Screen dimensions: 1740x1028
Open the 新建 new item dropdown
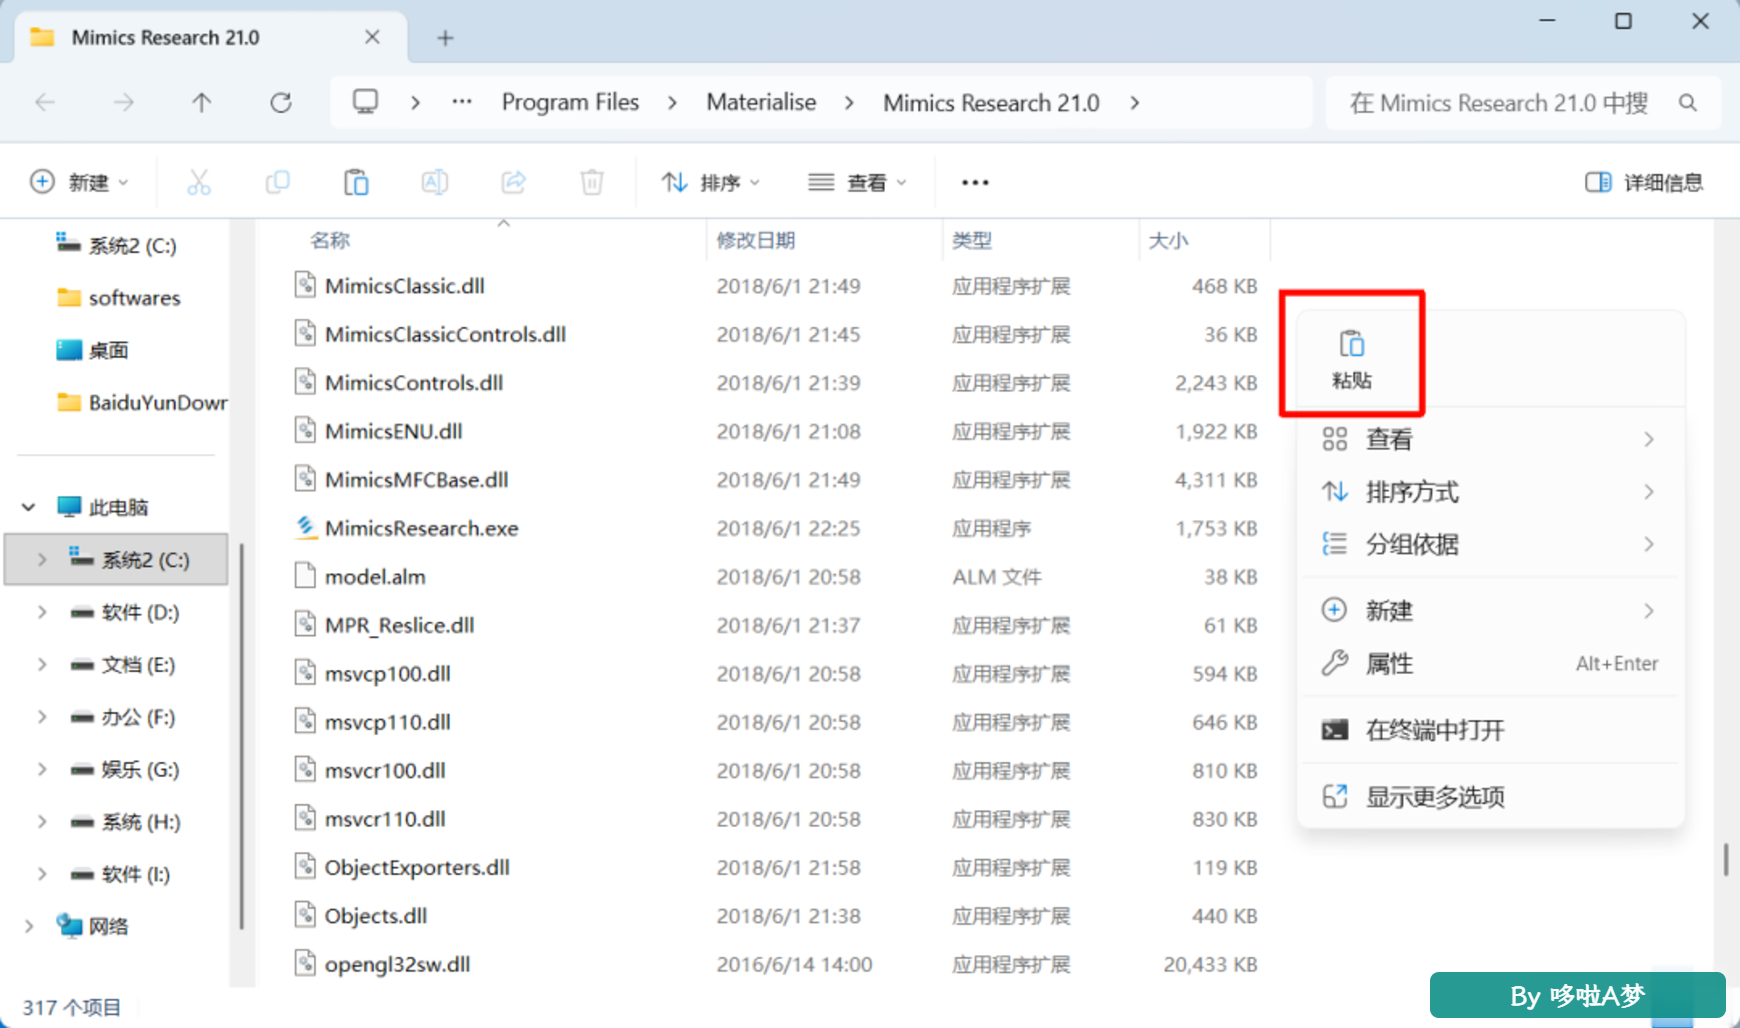[x=80, y=182]
